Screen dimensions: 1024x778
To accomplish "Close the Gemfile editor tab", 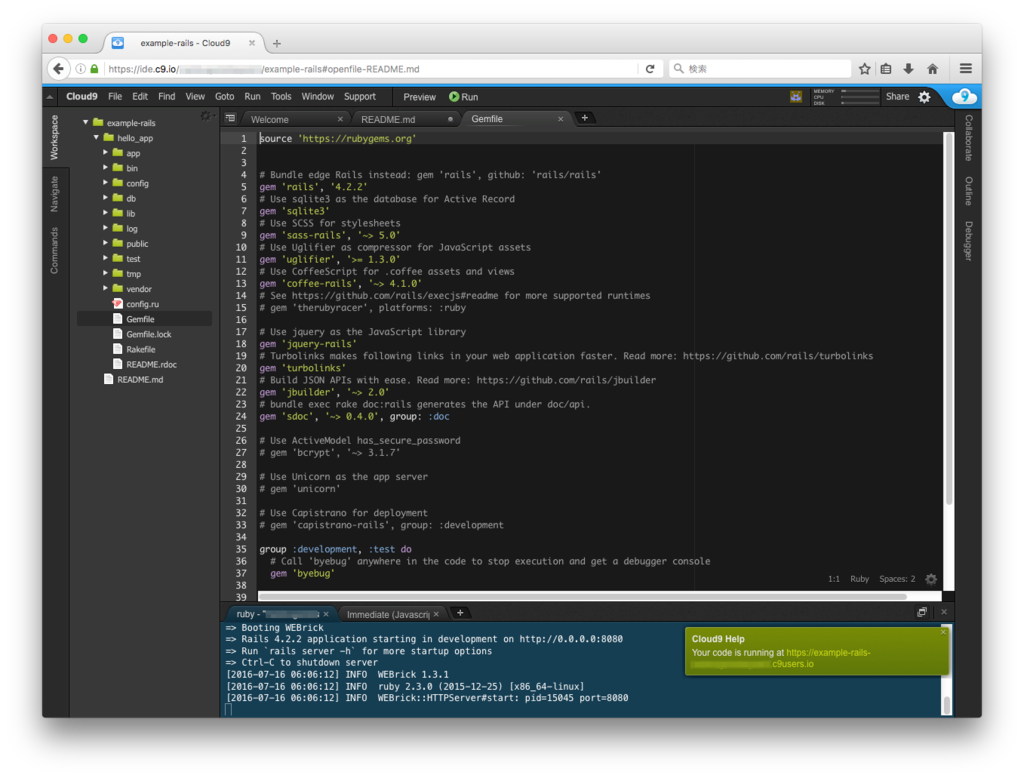I will 560,119.
